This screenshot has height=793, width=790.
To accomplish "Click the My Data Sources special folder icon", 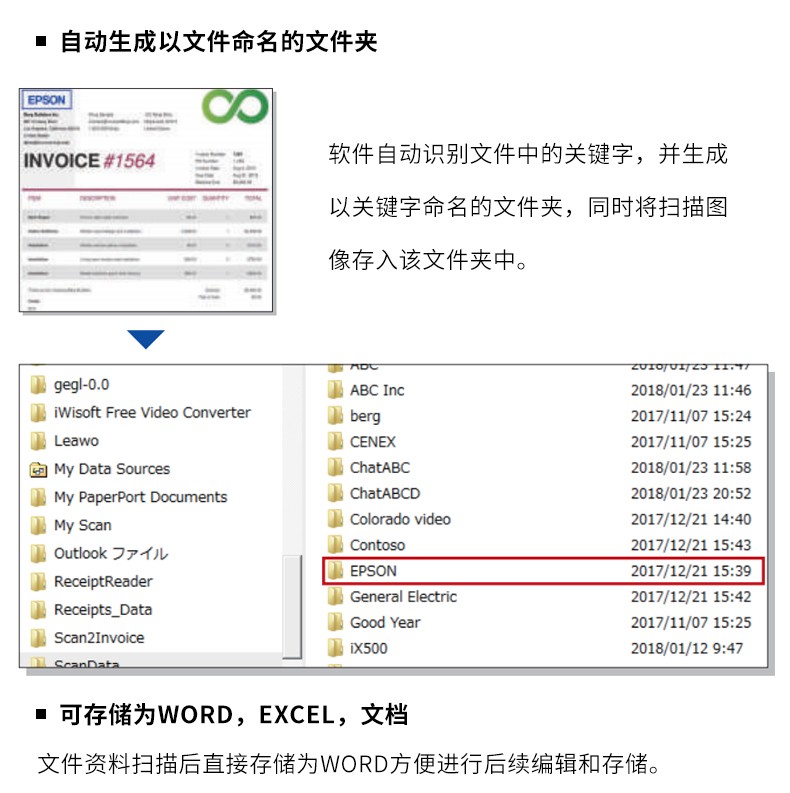I will pyautogui.click(x=38, y=469).
